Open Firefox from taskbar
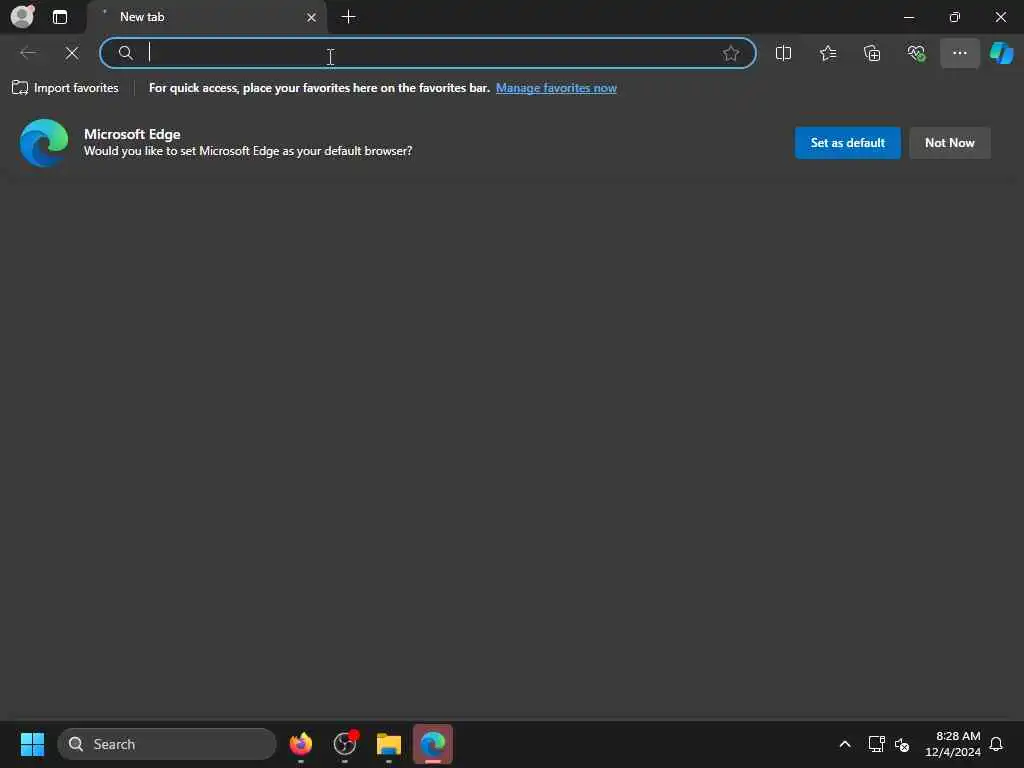Screen dimensions: 1024x768 pyautogui.click(x=301, y=744)
